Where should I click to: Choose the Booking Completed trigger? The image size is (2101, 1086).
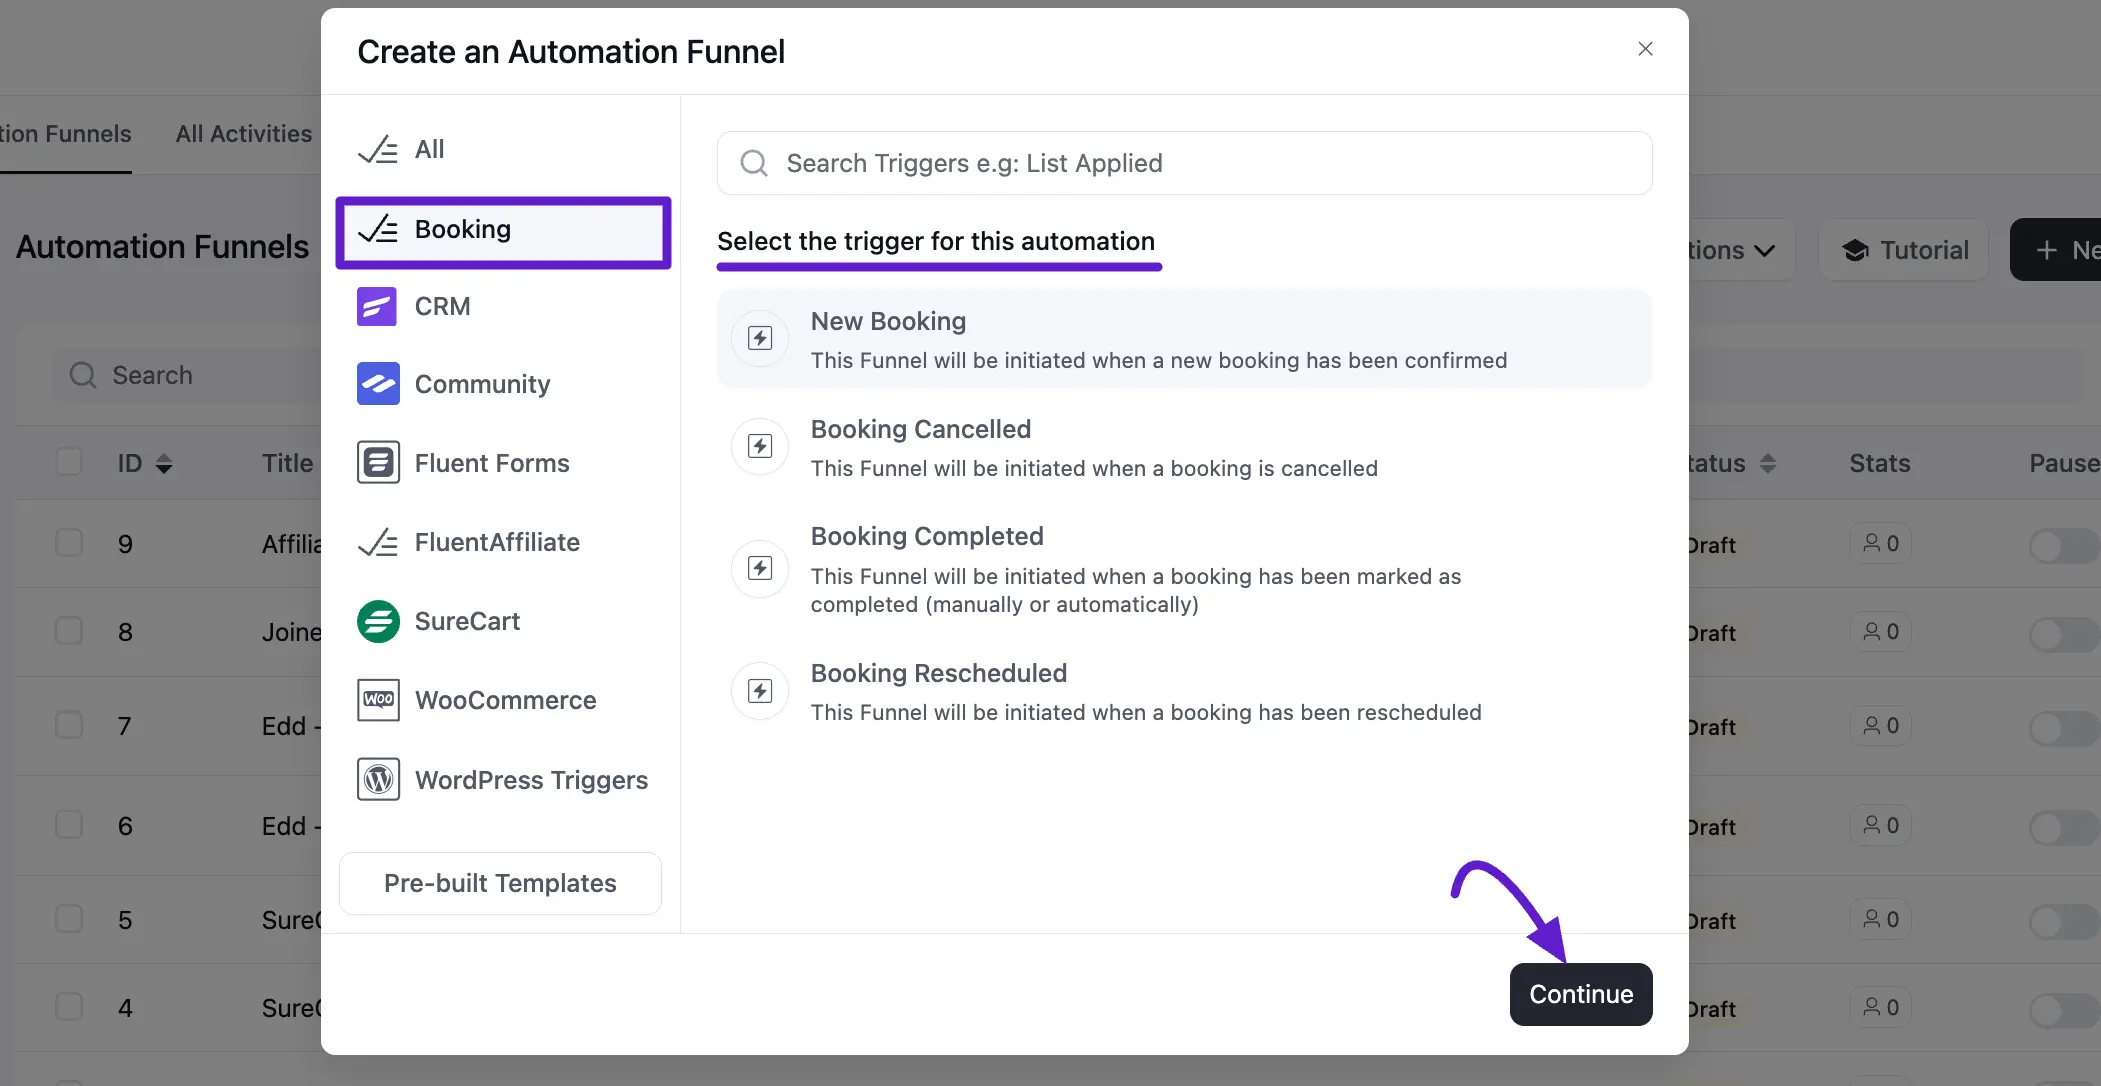(1184, 569)
